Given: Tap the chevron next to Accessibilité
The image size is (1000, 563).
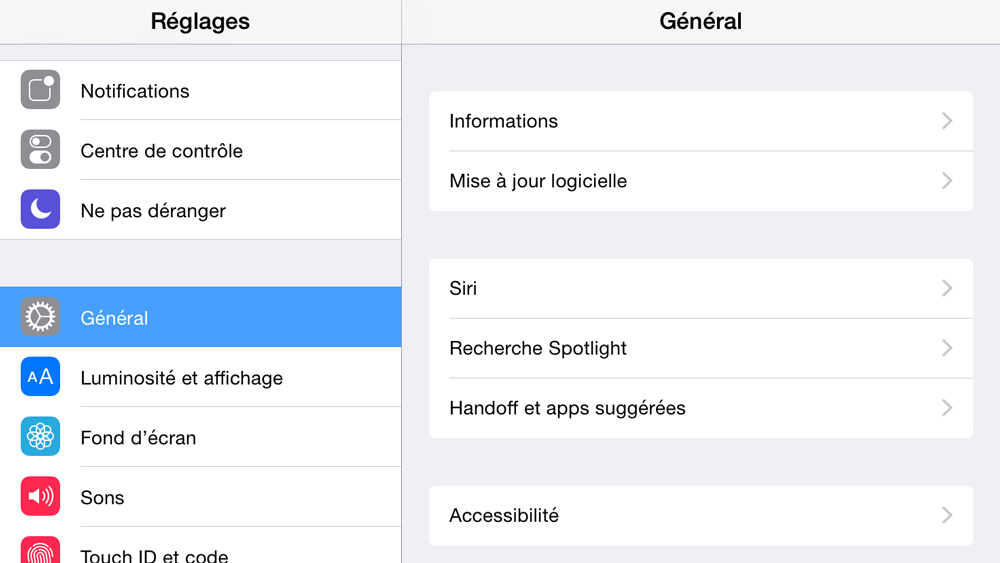Looking at the screenshot, I should [x=947, y=515].
